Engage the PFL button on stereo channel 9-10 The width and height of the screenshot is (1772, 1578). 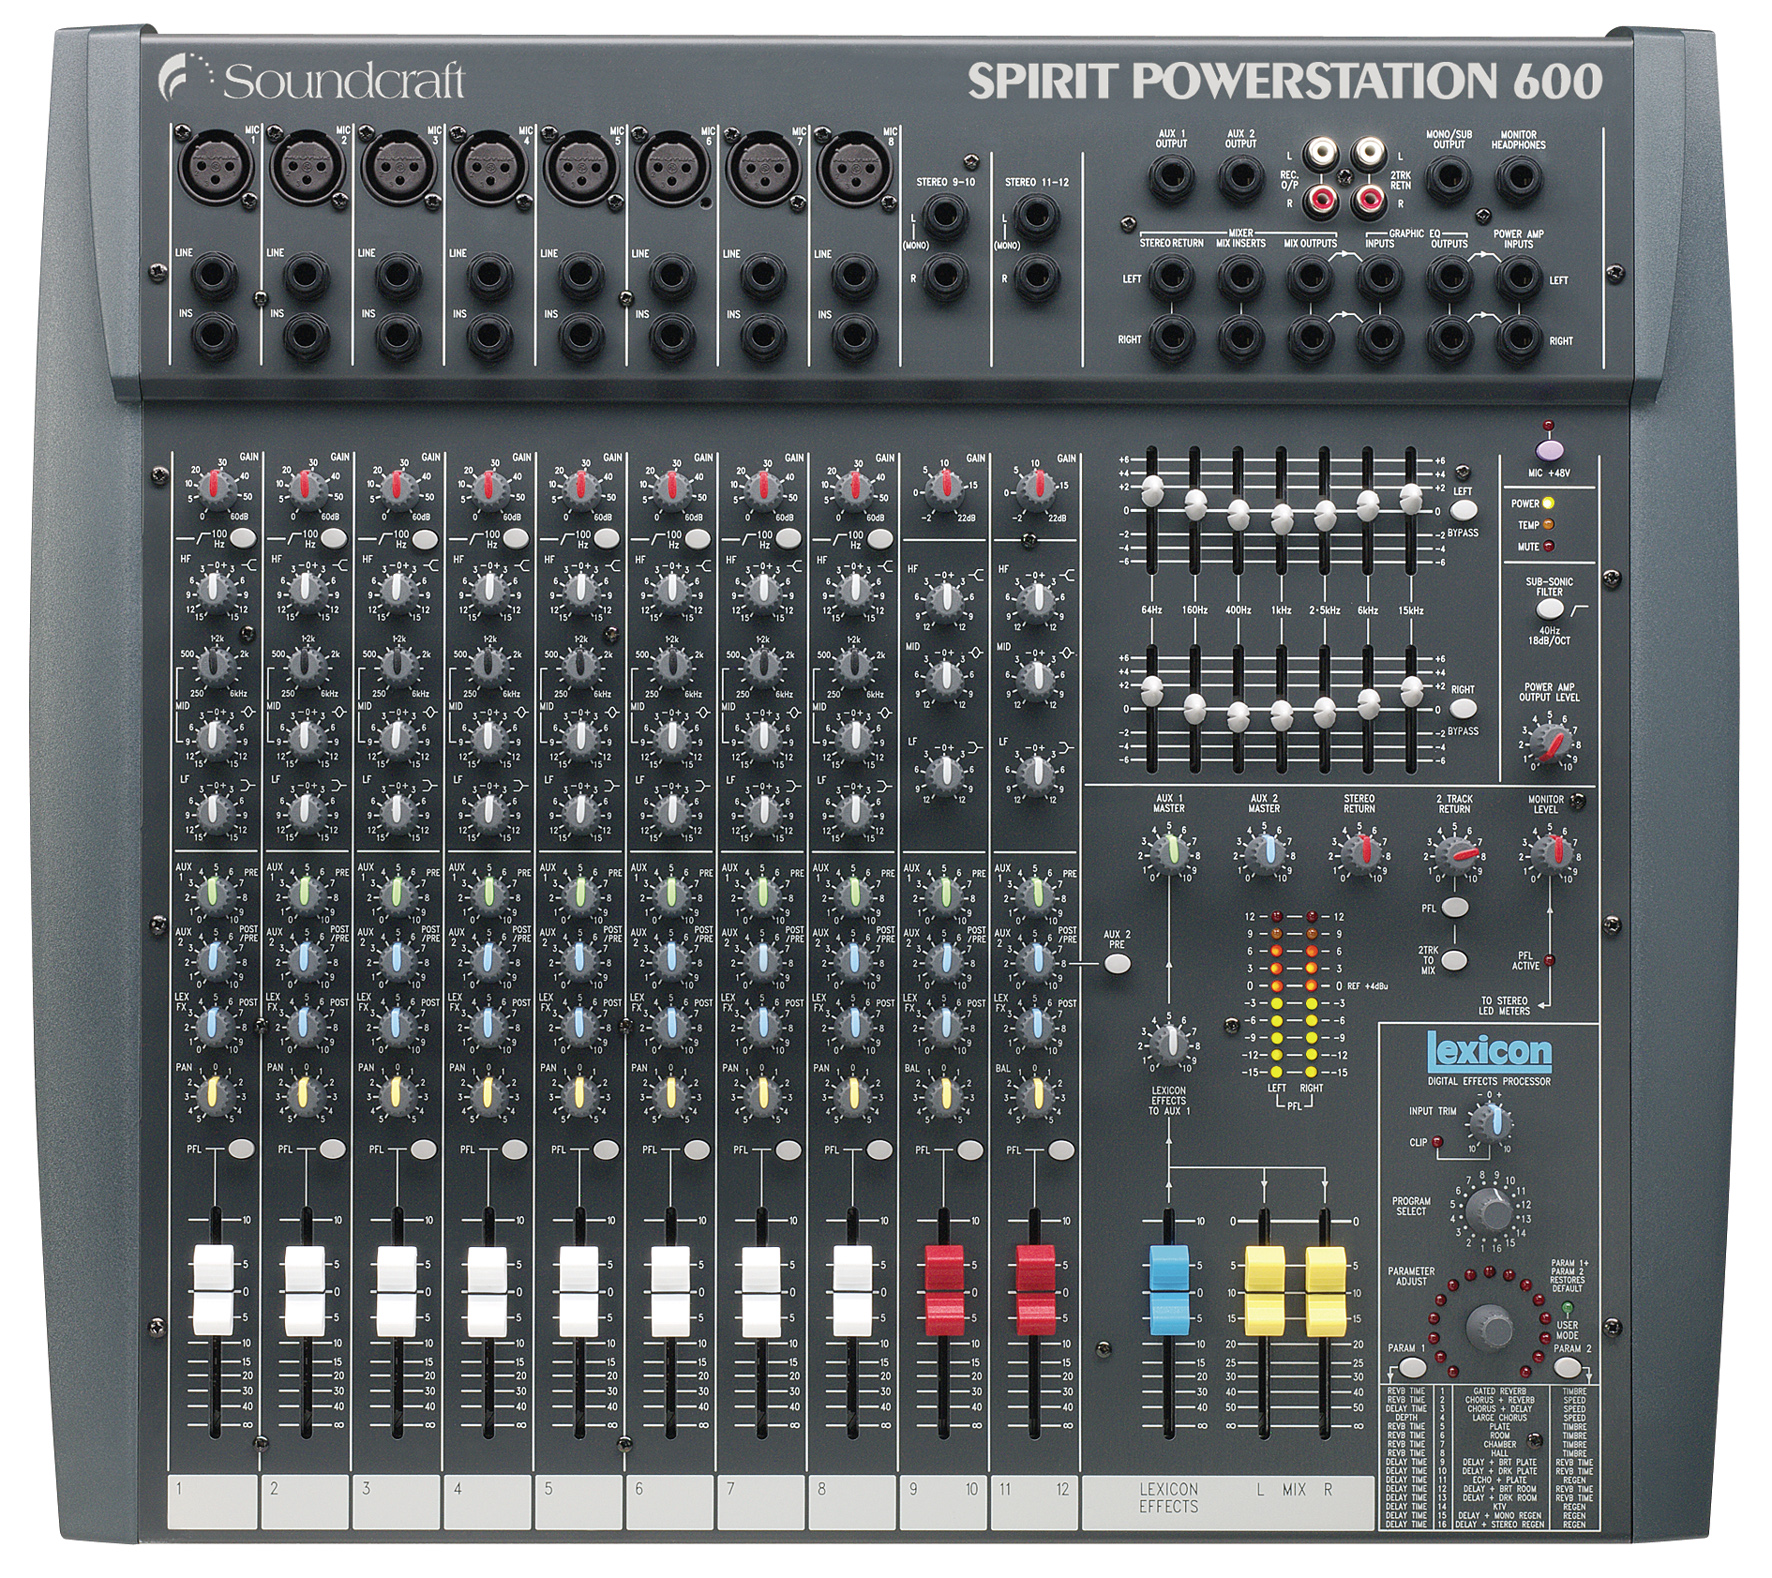tap(970, 1148)
